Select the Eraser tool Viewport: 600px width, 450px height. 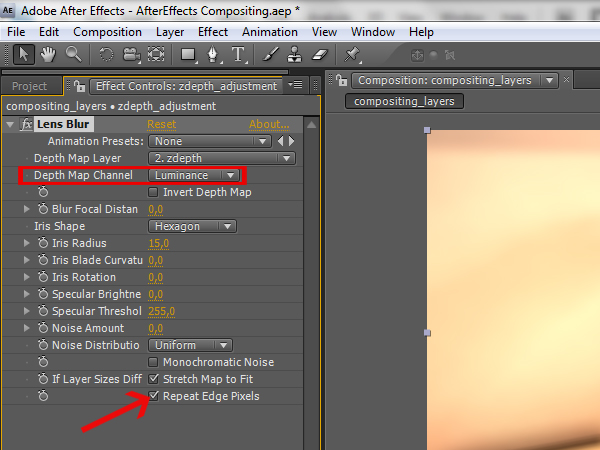point(320,54)
